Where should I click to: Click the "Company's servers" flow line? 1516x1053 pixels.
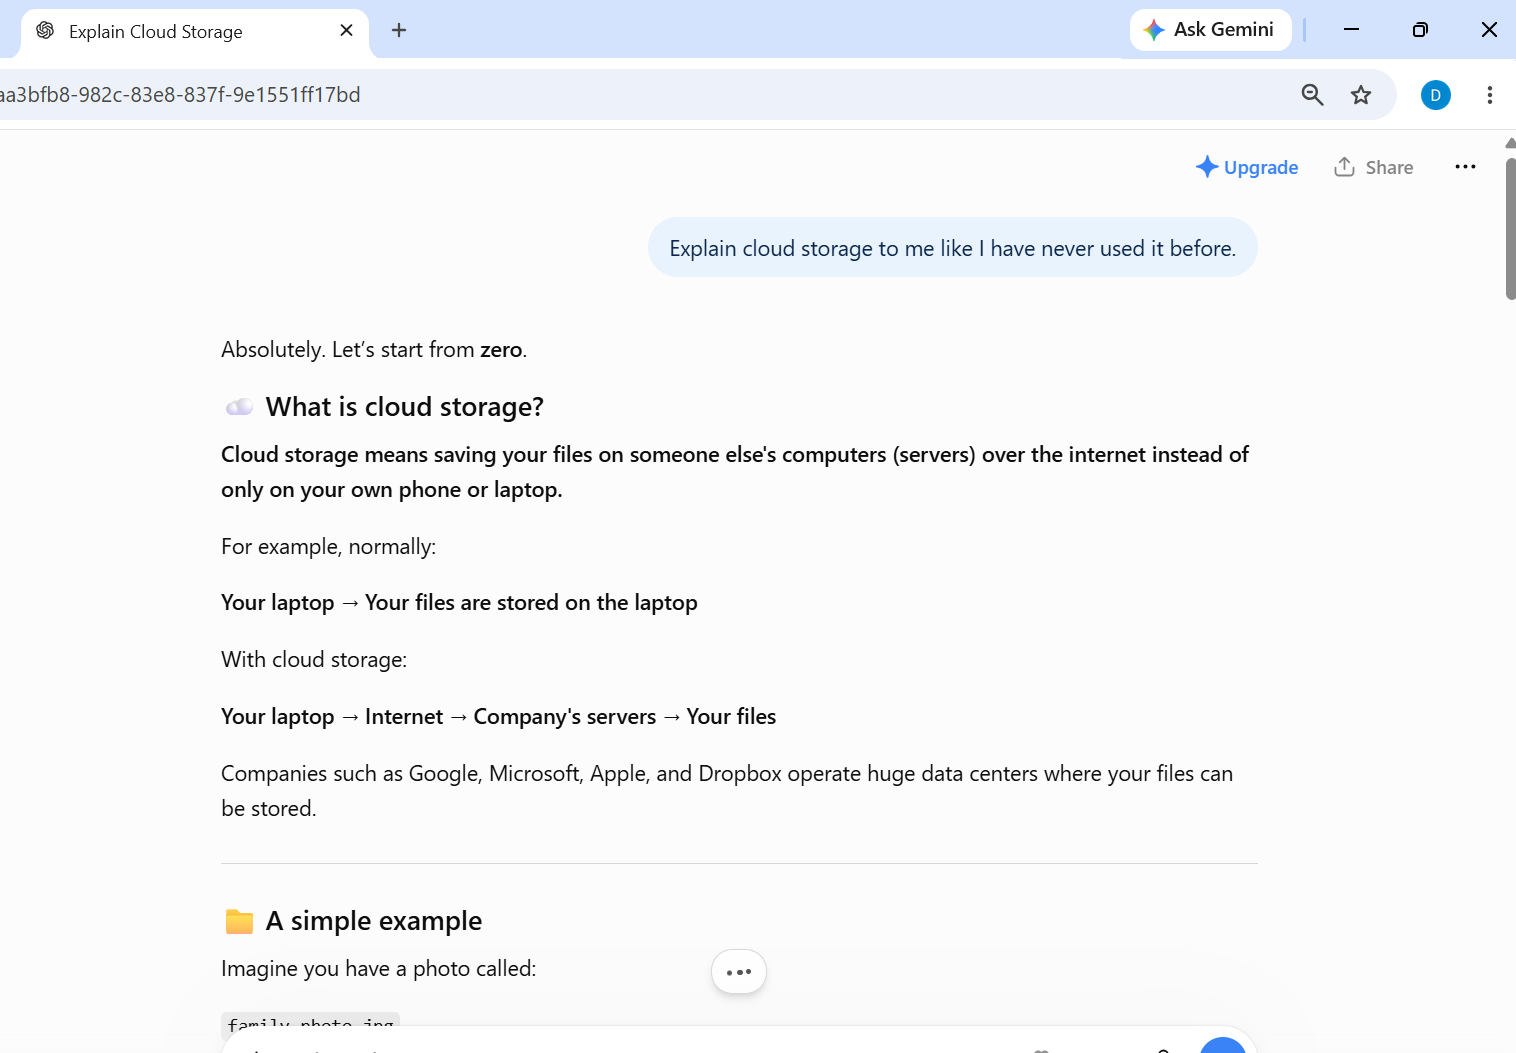point(499,717)
